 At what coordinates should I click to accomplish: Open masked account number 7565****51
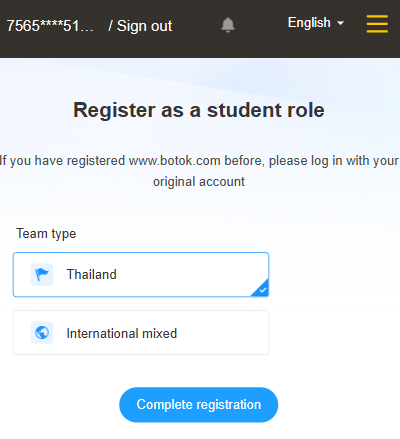[x=50, y=26]
